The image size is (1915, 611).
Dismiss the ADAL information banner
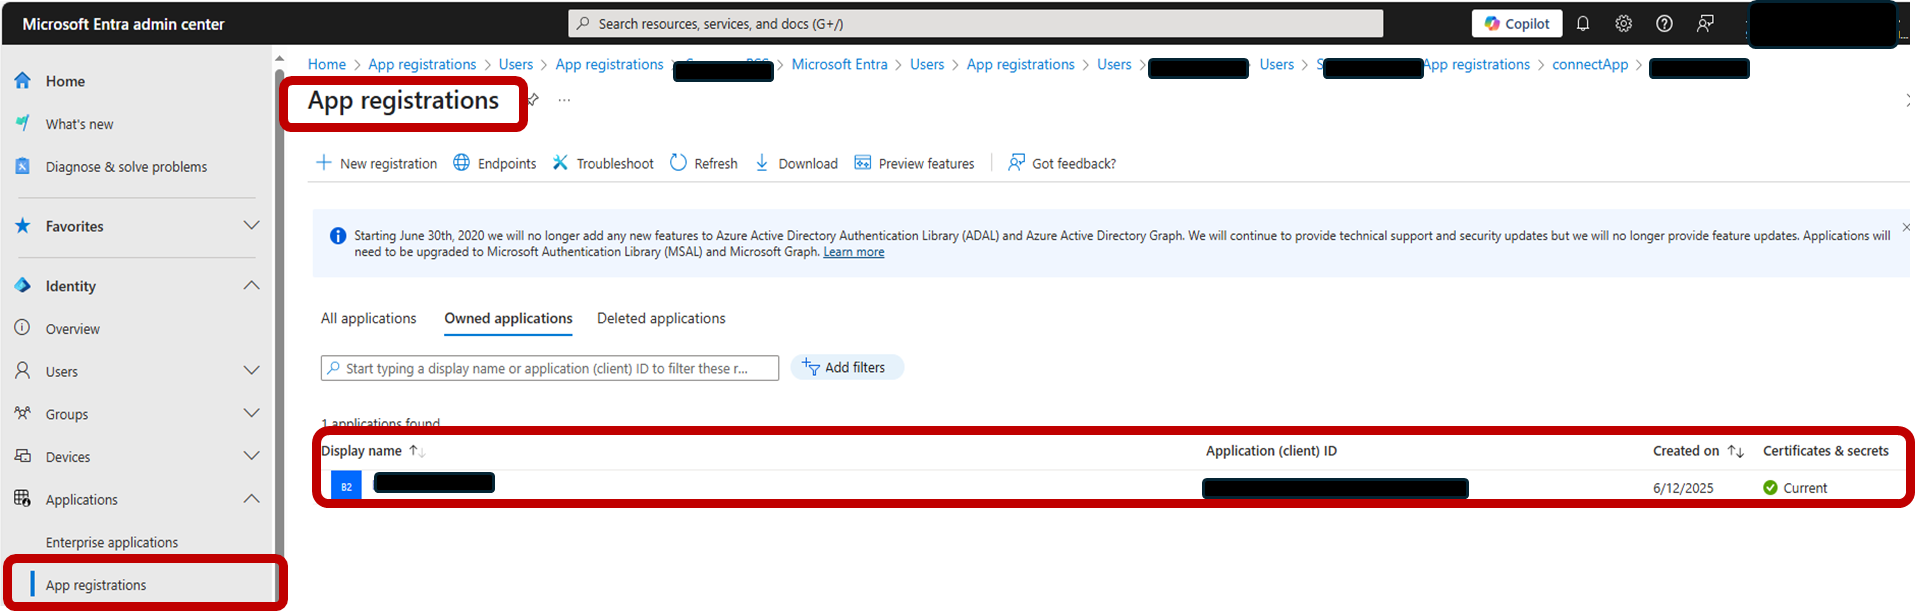coord(1906,228)
